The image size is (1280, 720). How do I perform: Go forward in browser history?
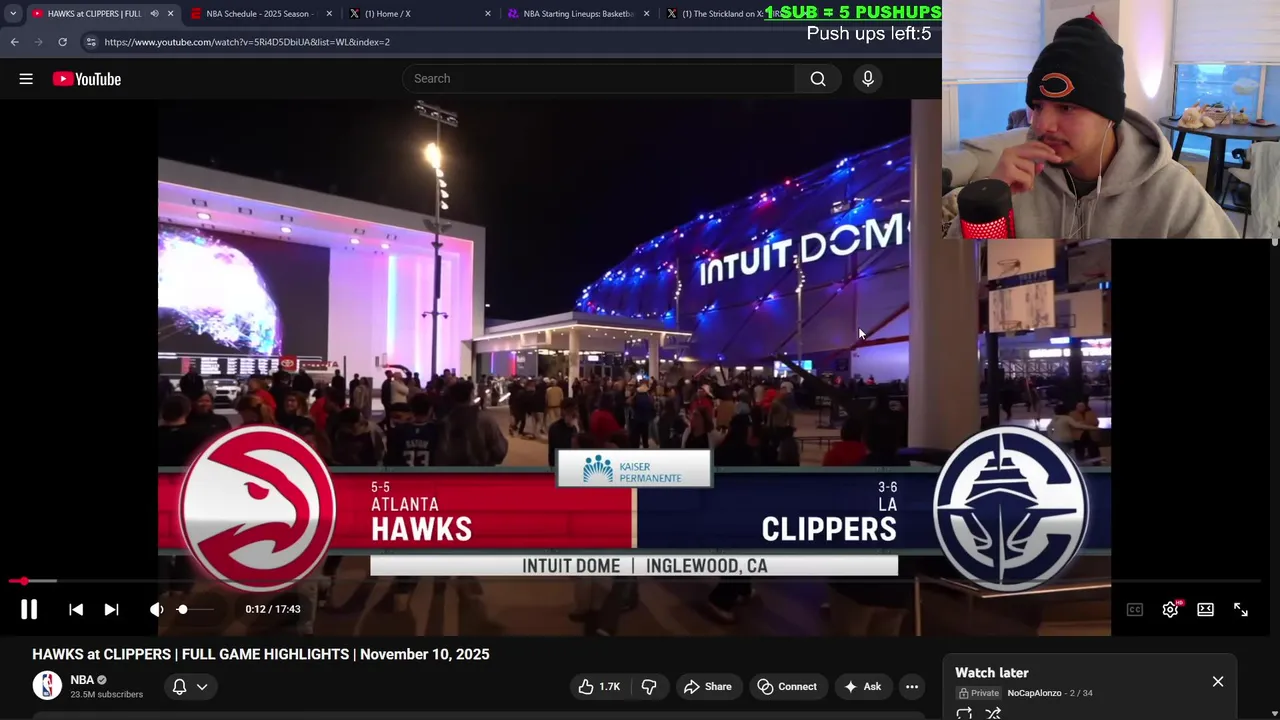click(38, 42)
